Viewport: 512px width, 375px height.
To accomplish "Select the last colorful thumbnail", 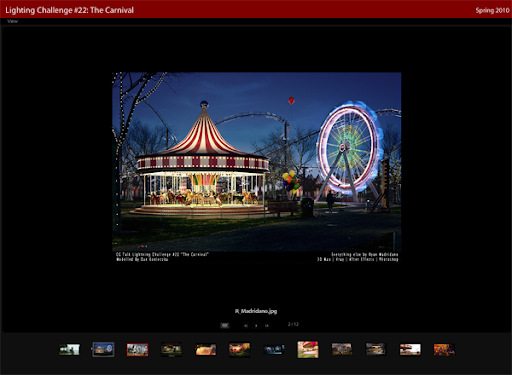I will tap(444, 350).
